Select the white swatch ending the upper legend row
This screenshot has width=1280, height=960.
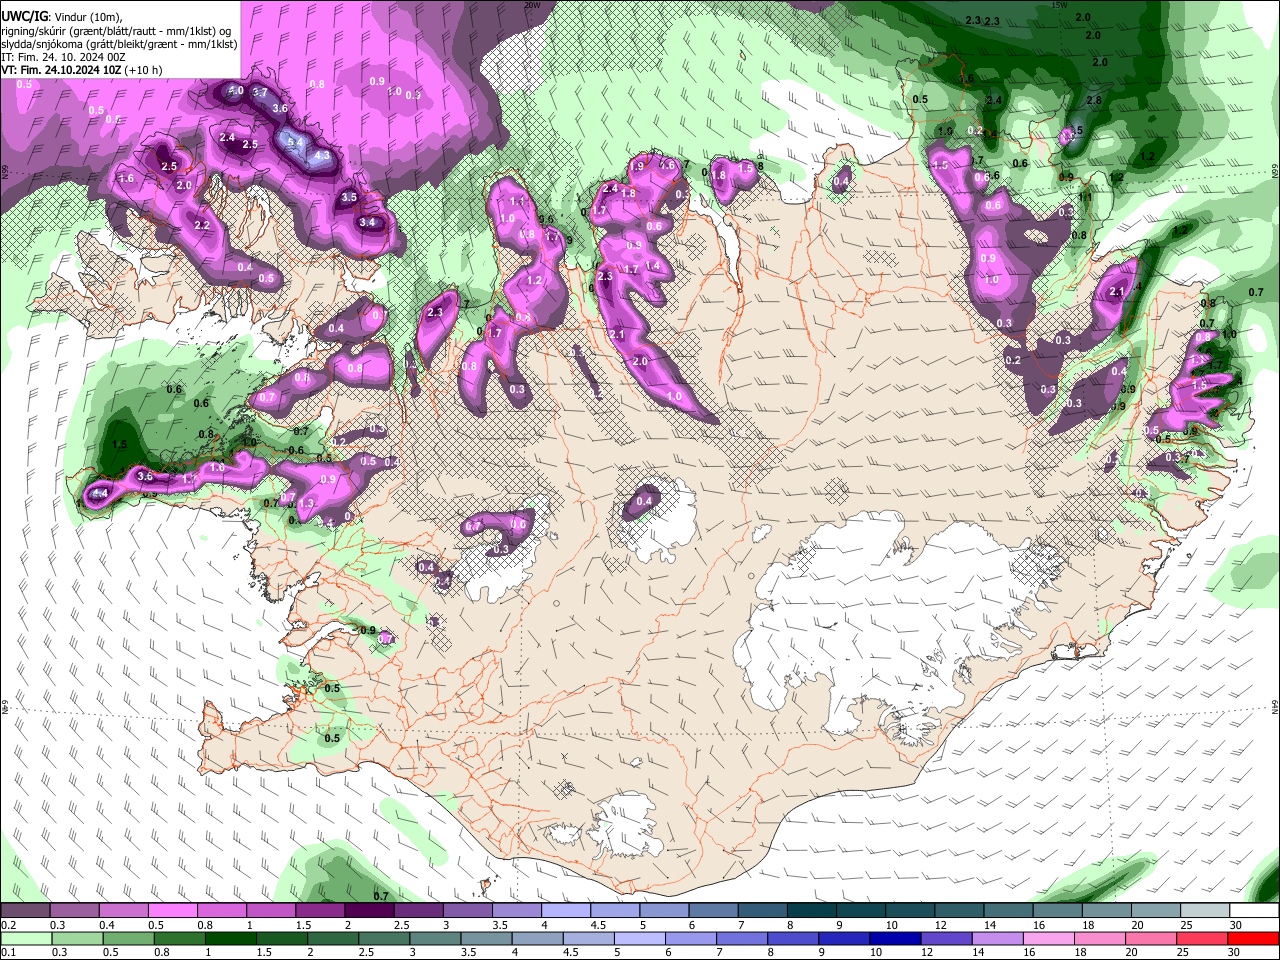pos(1253,911)
